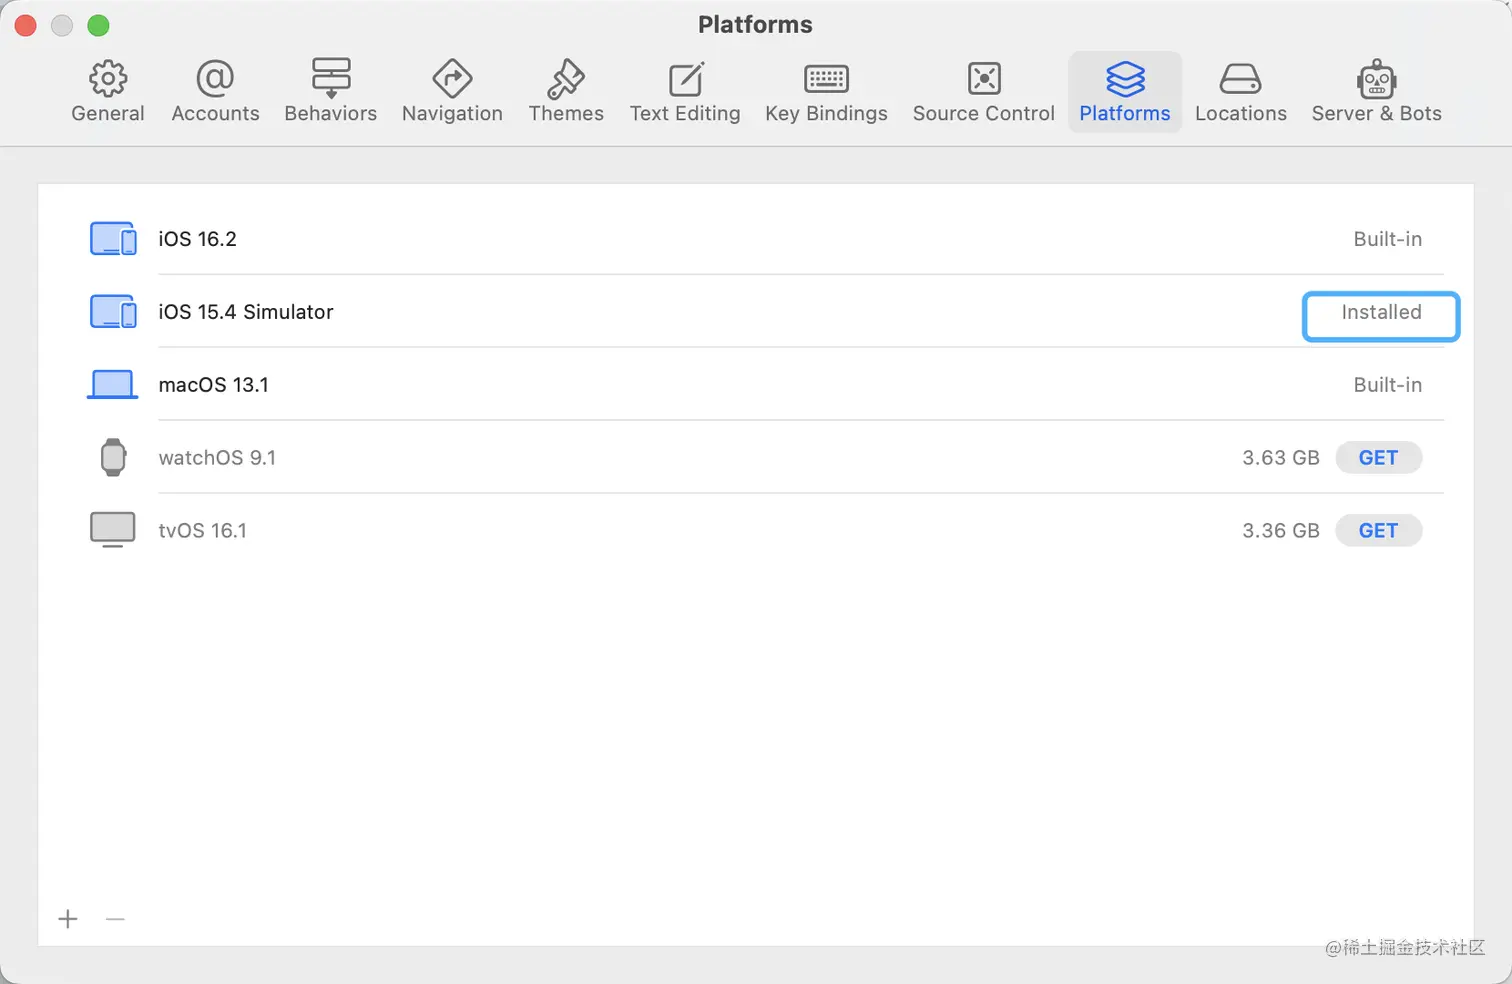Image resolution: width=1512 pixels, height=984 pixels.
Task: Close the Platforms window
Action: [26, 26]
